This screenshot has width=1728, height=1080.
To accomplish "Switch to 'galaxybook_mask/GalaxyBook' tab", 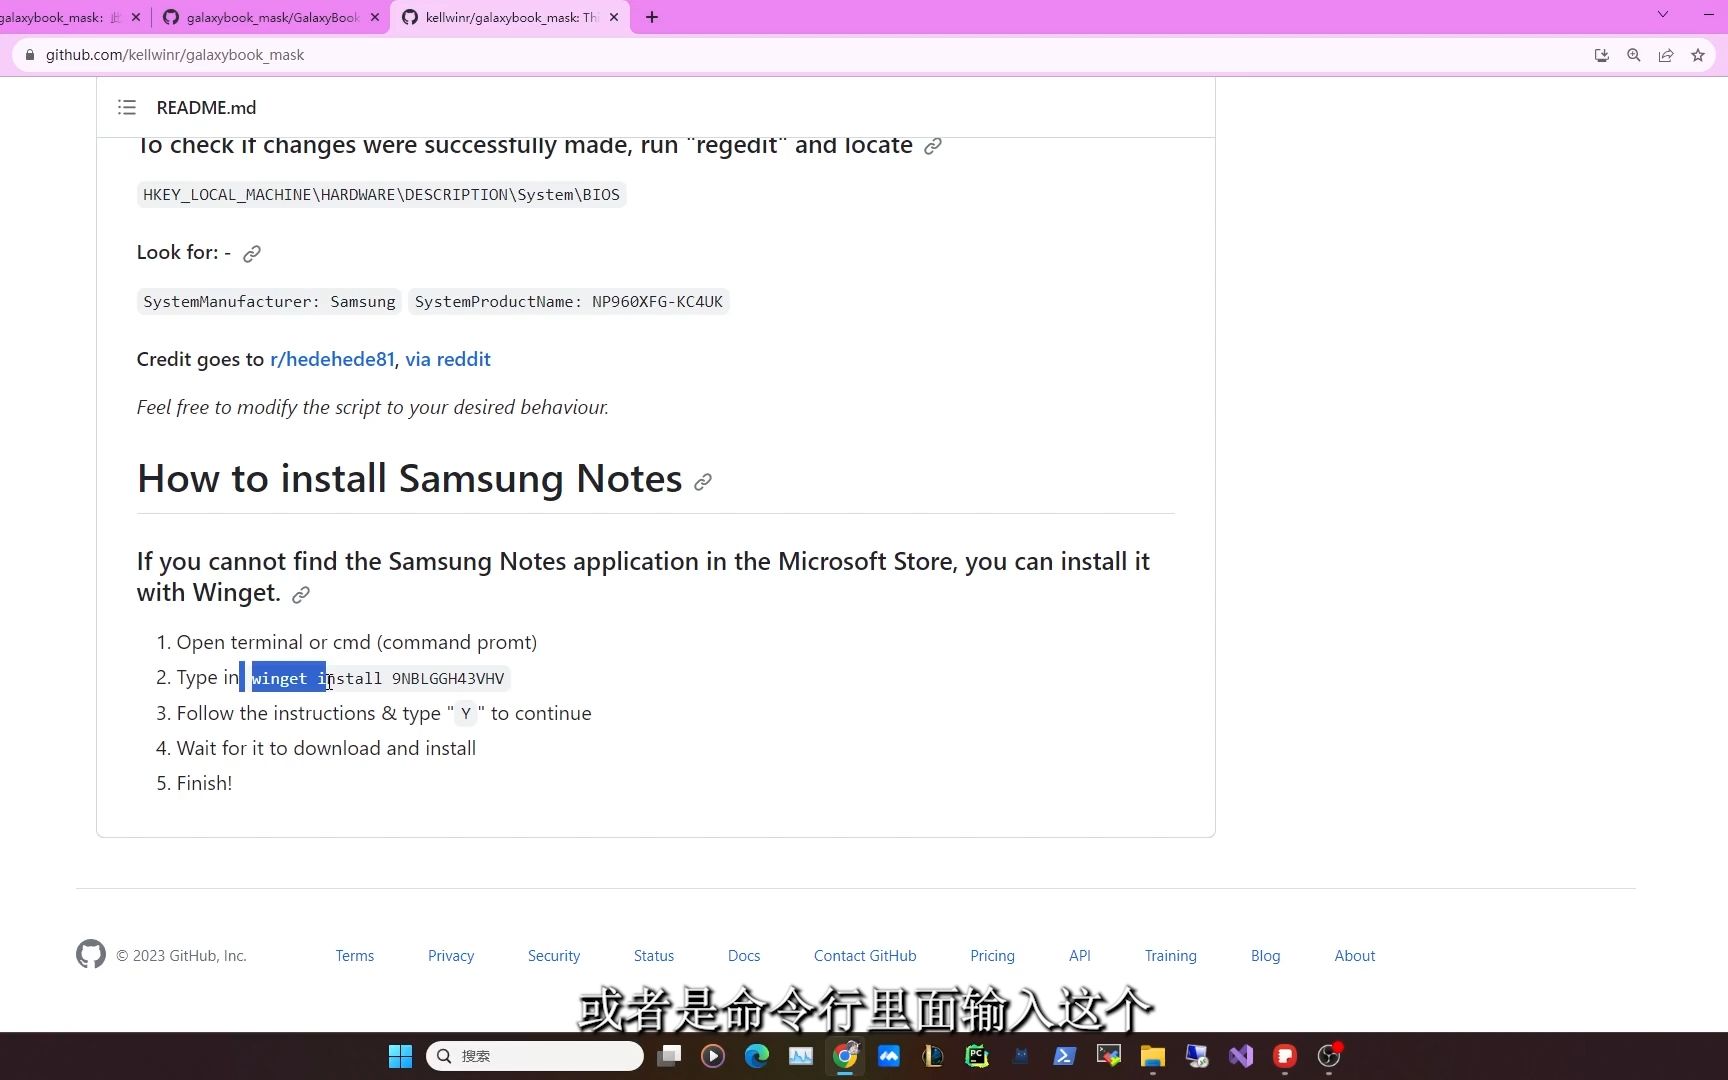I will pos(273,17).
